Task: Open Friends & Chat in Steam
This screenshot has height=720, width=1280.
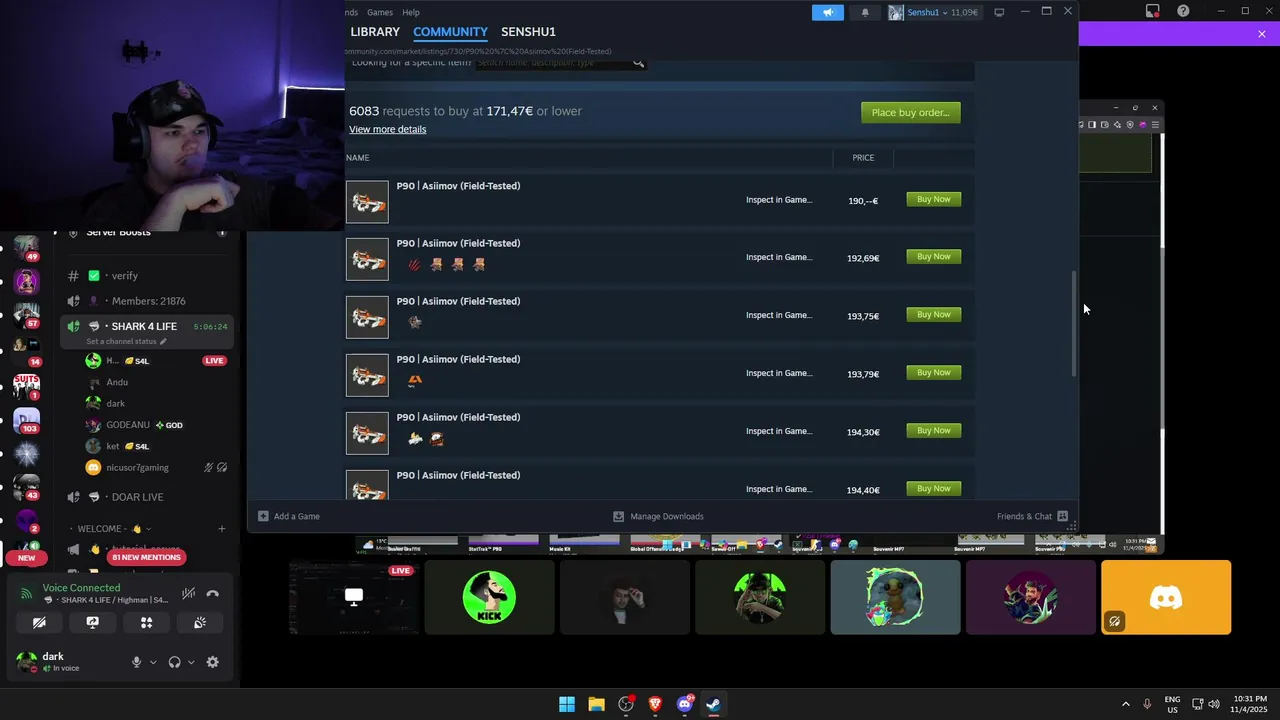Action: pos(1032,516)
